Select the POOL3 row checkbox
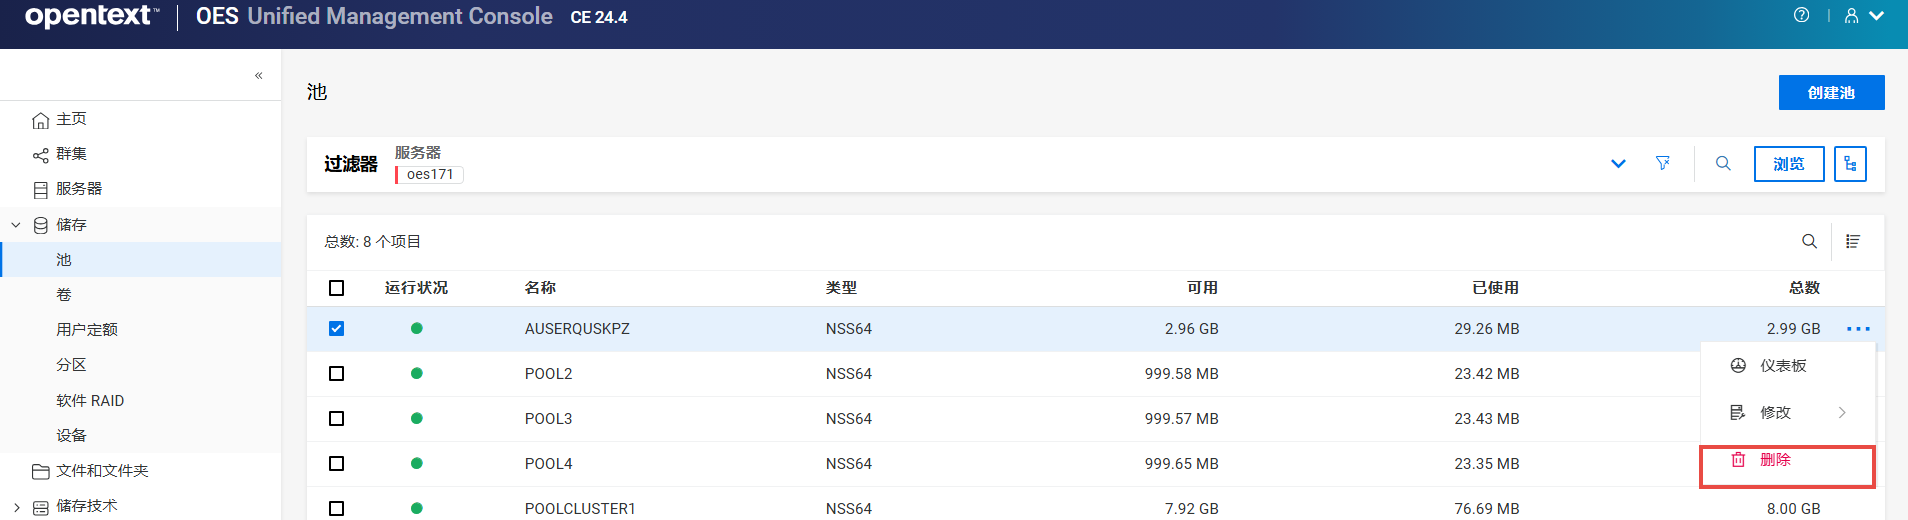The image size is (1908, 520). click(x=337, y=419)
